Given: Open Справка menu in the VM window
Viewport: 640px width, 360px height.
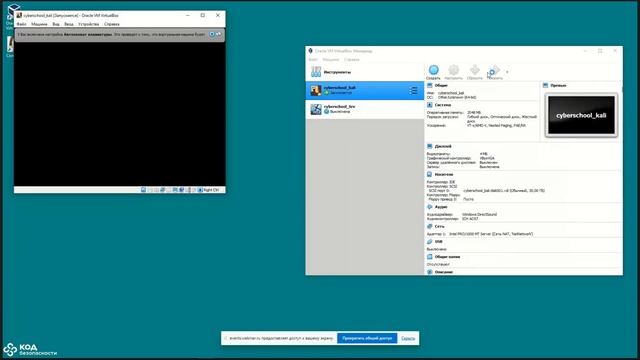Looking at the screenshot, I should [x=112, y=24].
